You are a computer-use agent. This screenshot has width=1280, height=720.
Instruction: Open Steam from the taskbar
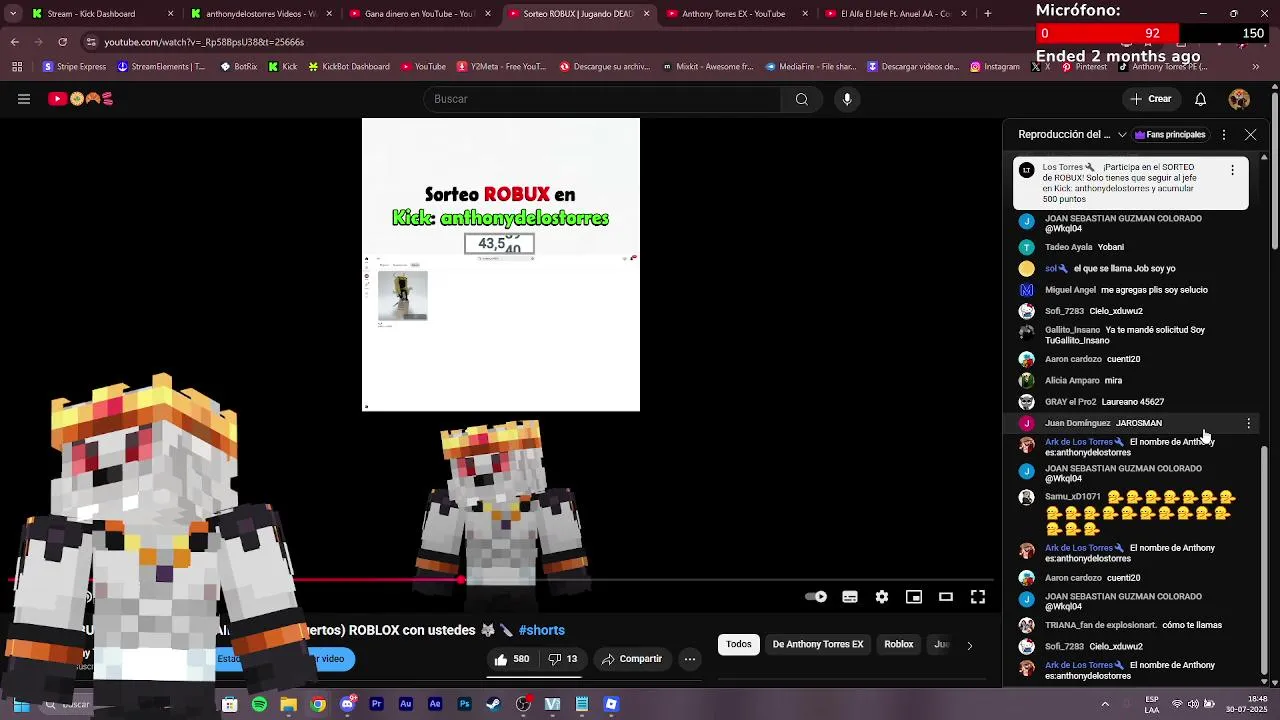pyautogui.click(x=493, y=704)
